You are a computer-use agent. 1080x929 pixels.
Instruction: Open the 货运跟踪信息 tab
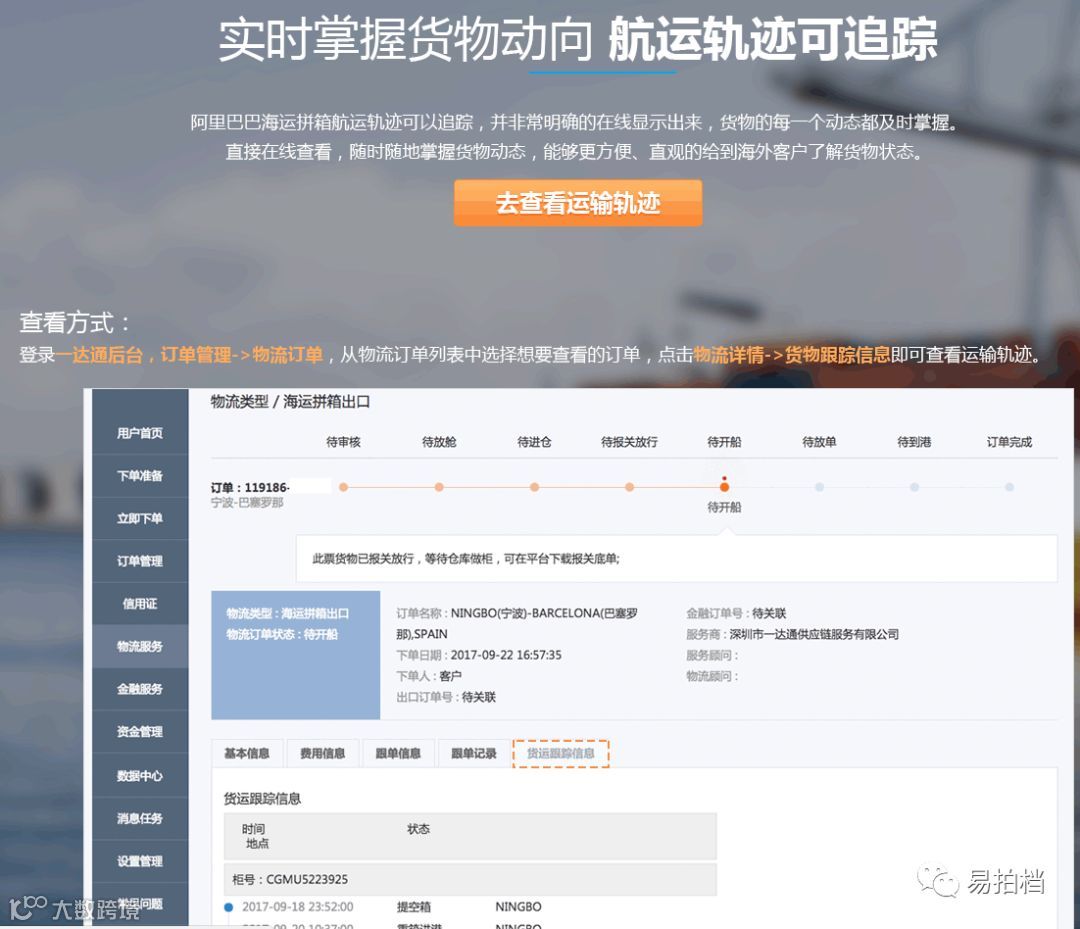(561, 753)
